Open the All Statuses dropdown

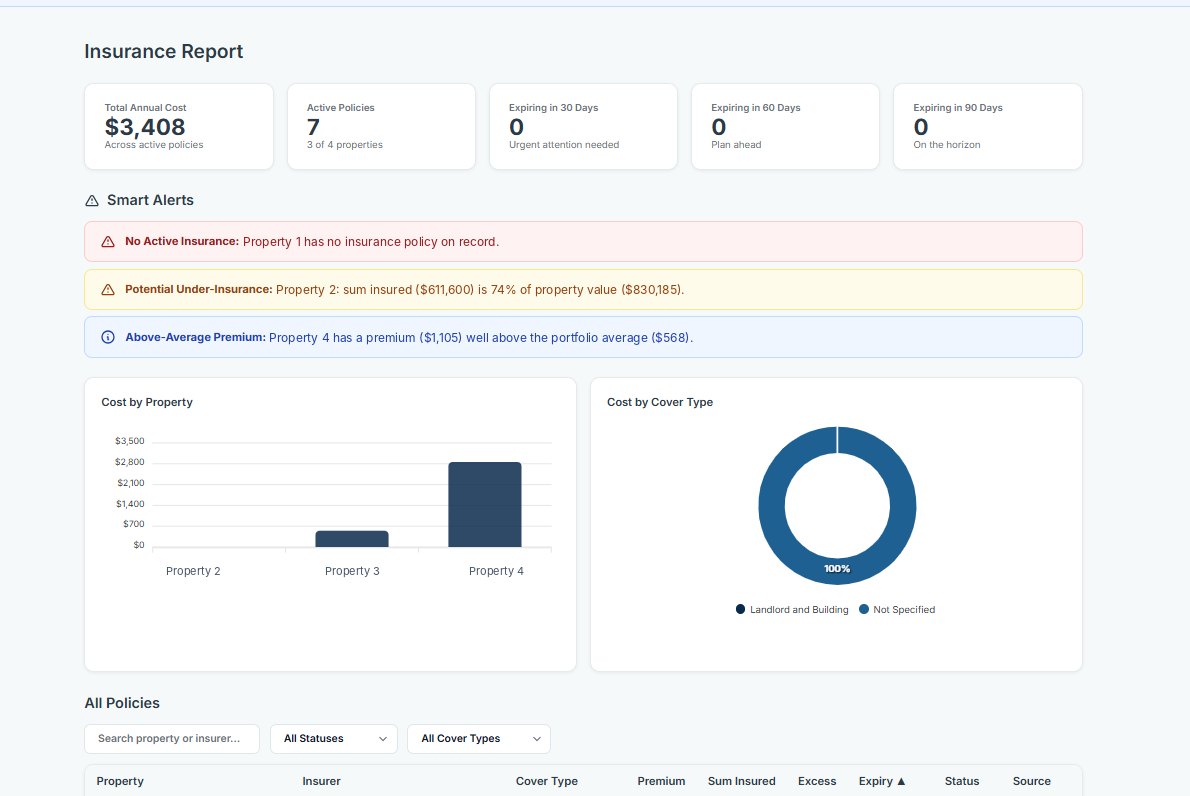click(x=334, y=738)
